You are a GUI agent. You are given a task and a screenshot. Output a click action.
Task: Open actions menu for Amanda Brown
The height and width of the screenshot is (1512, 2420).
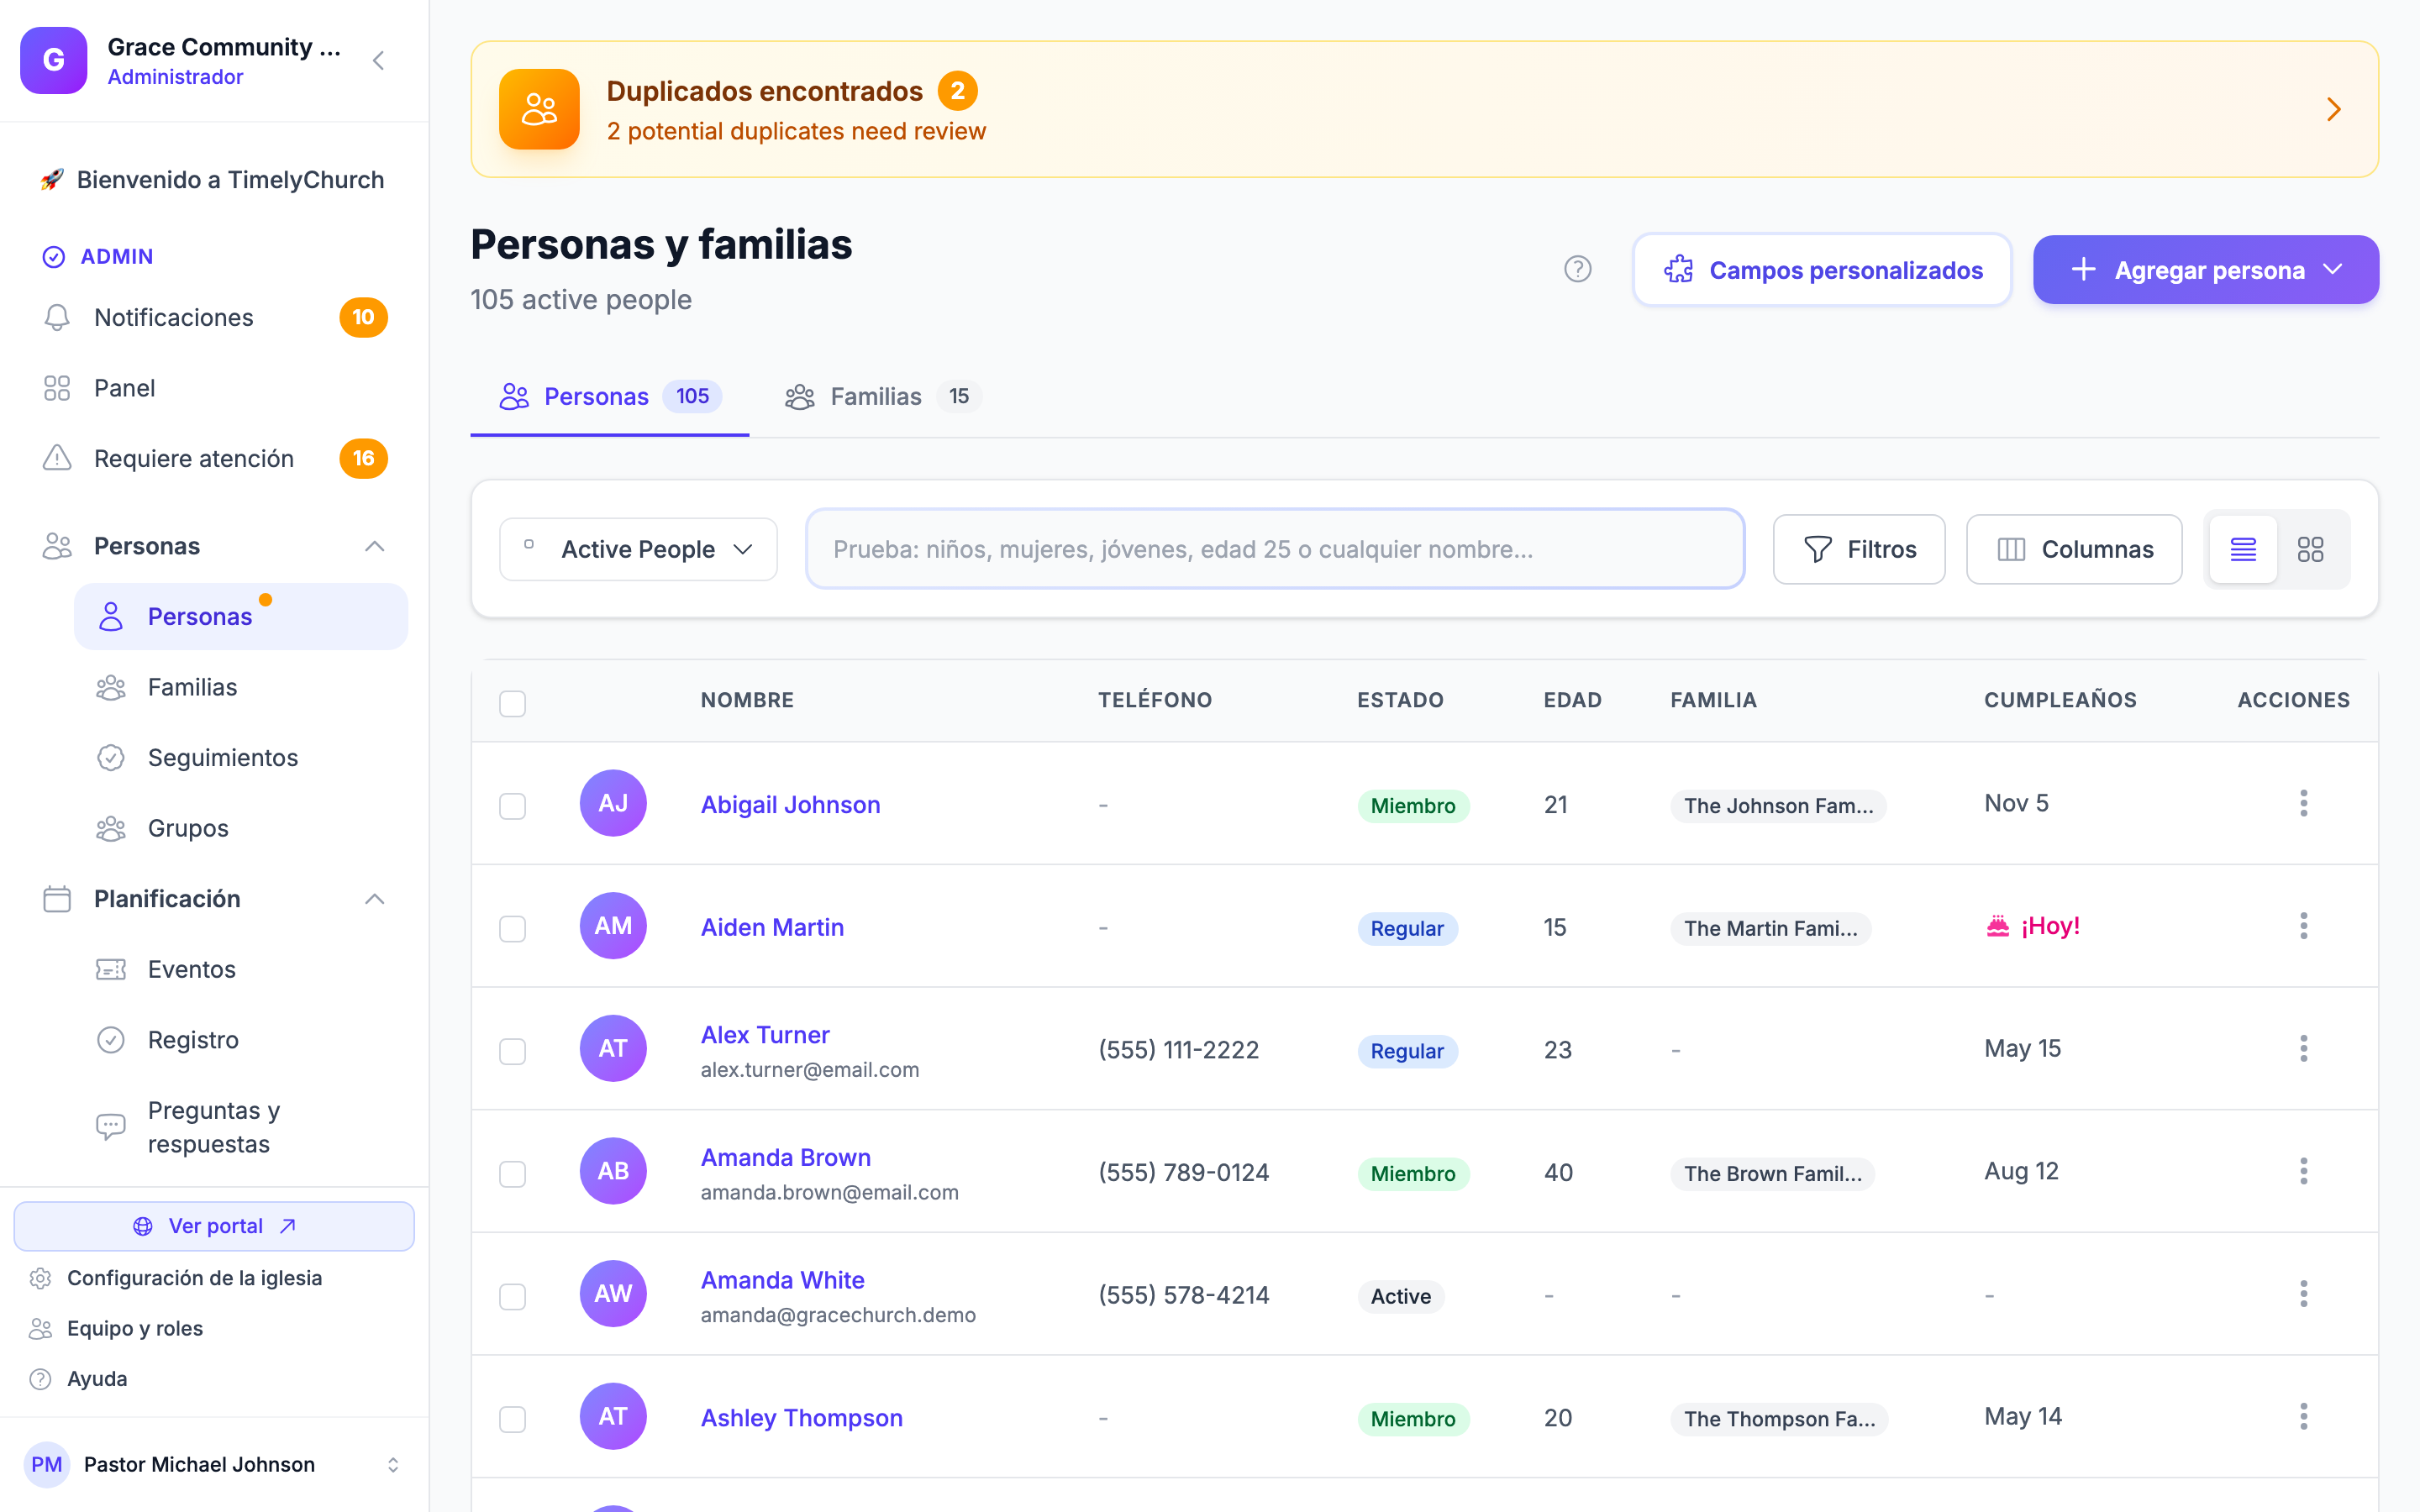(2303, 1172)
